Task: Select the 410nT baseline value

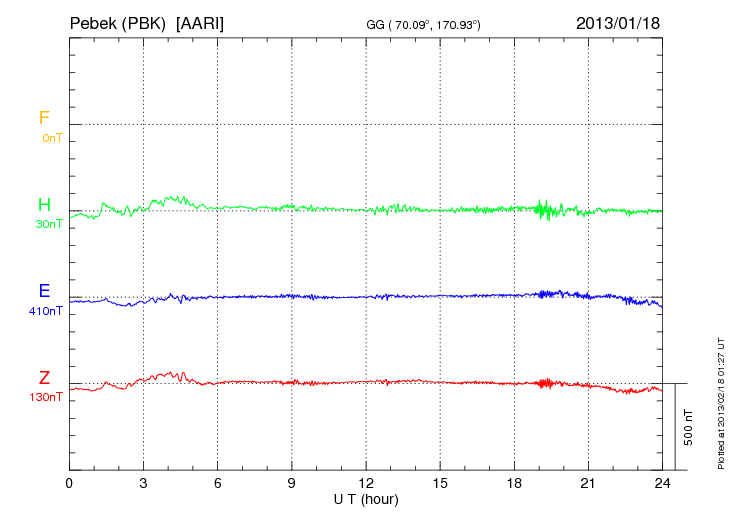Action: (46, 311)
